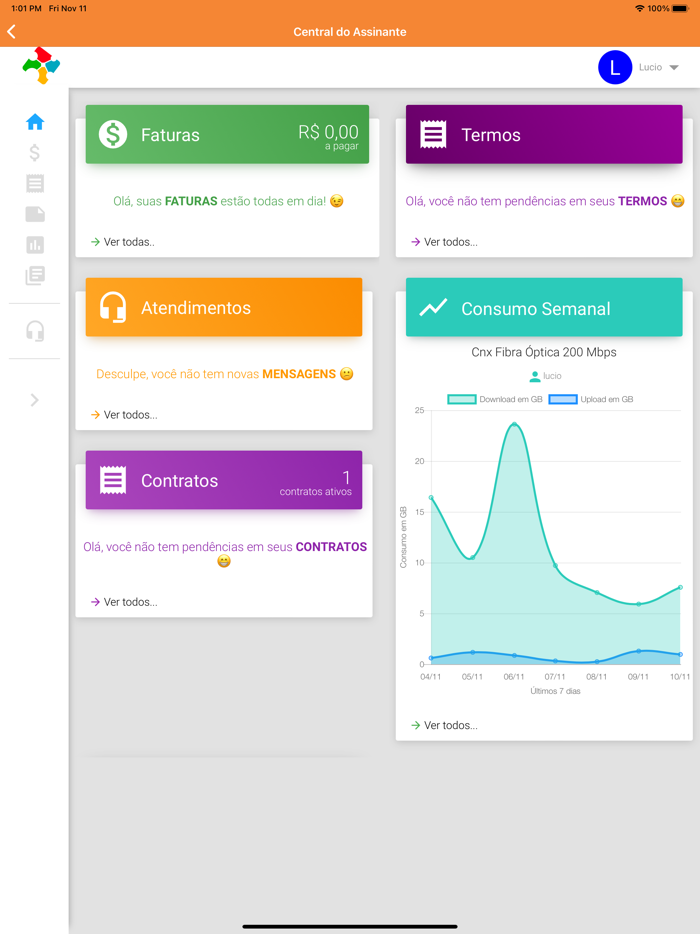The image size is (700, 934).
Task: Open the Faturas card header
Action: coord(227,135)
